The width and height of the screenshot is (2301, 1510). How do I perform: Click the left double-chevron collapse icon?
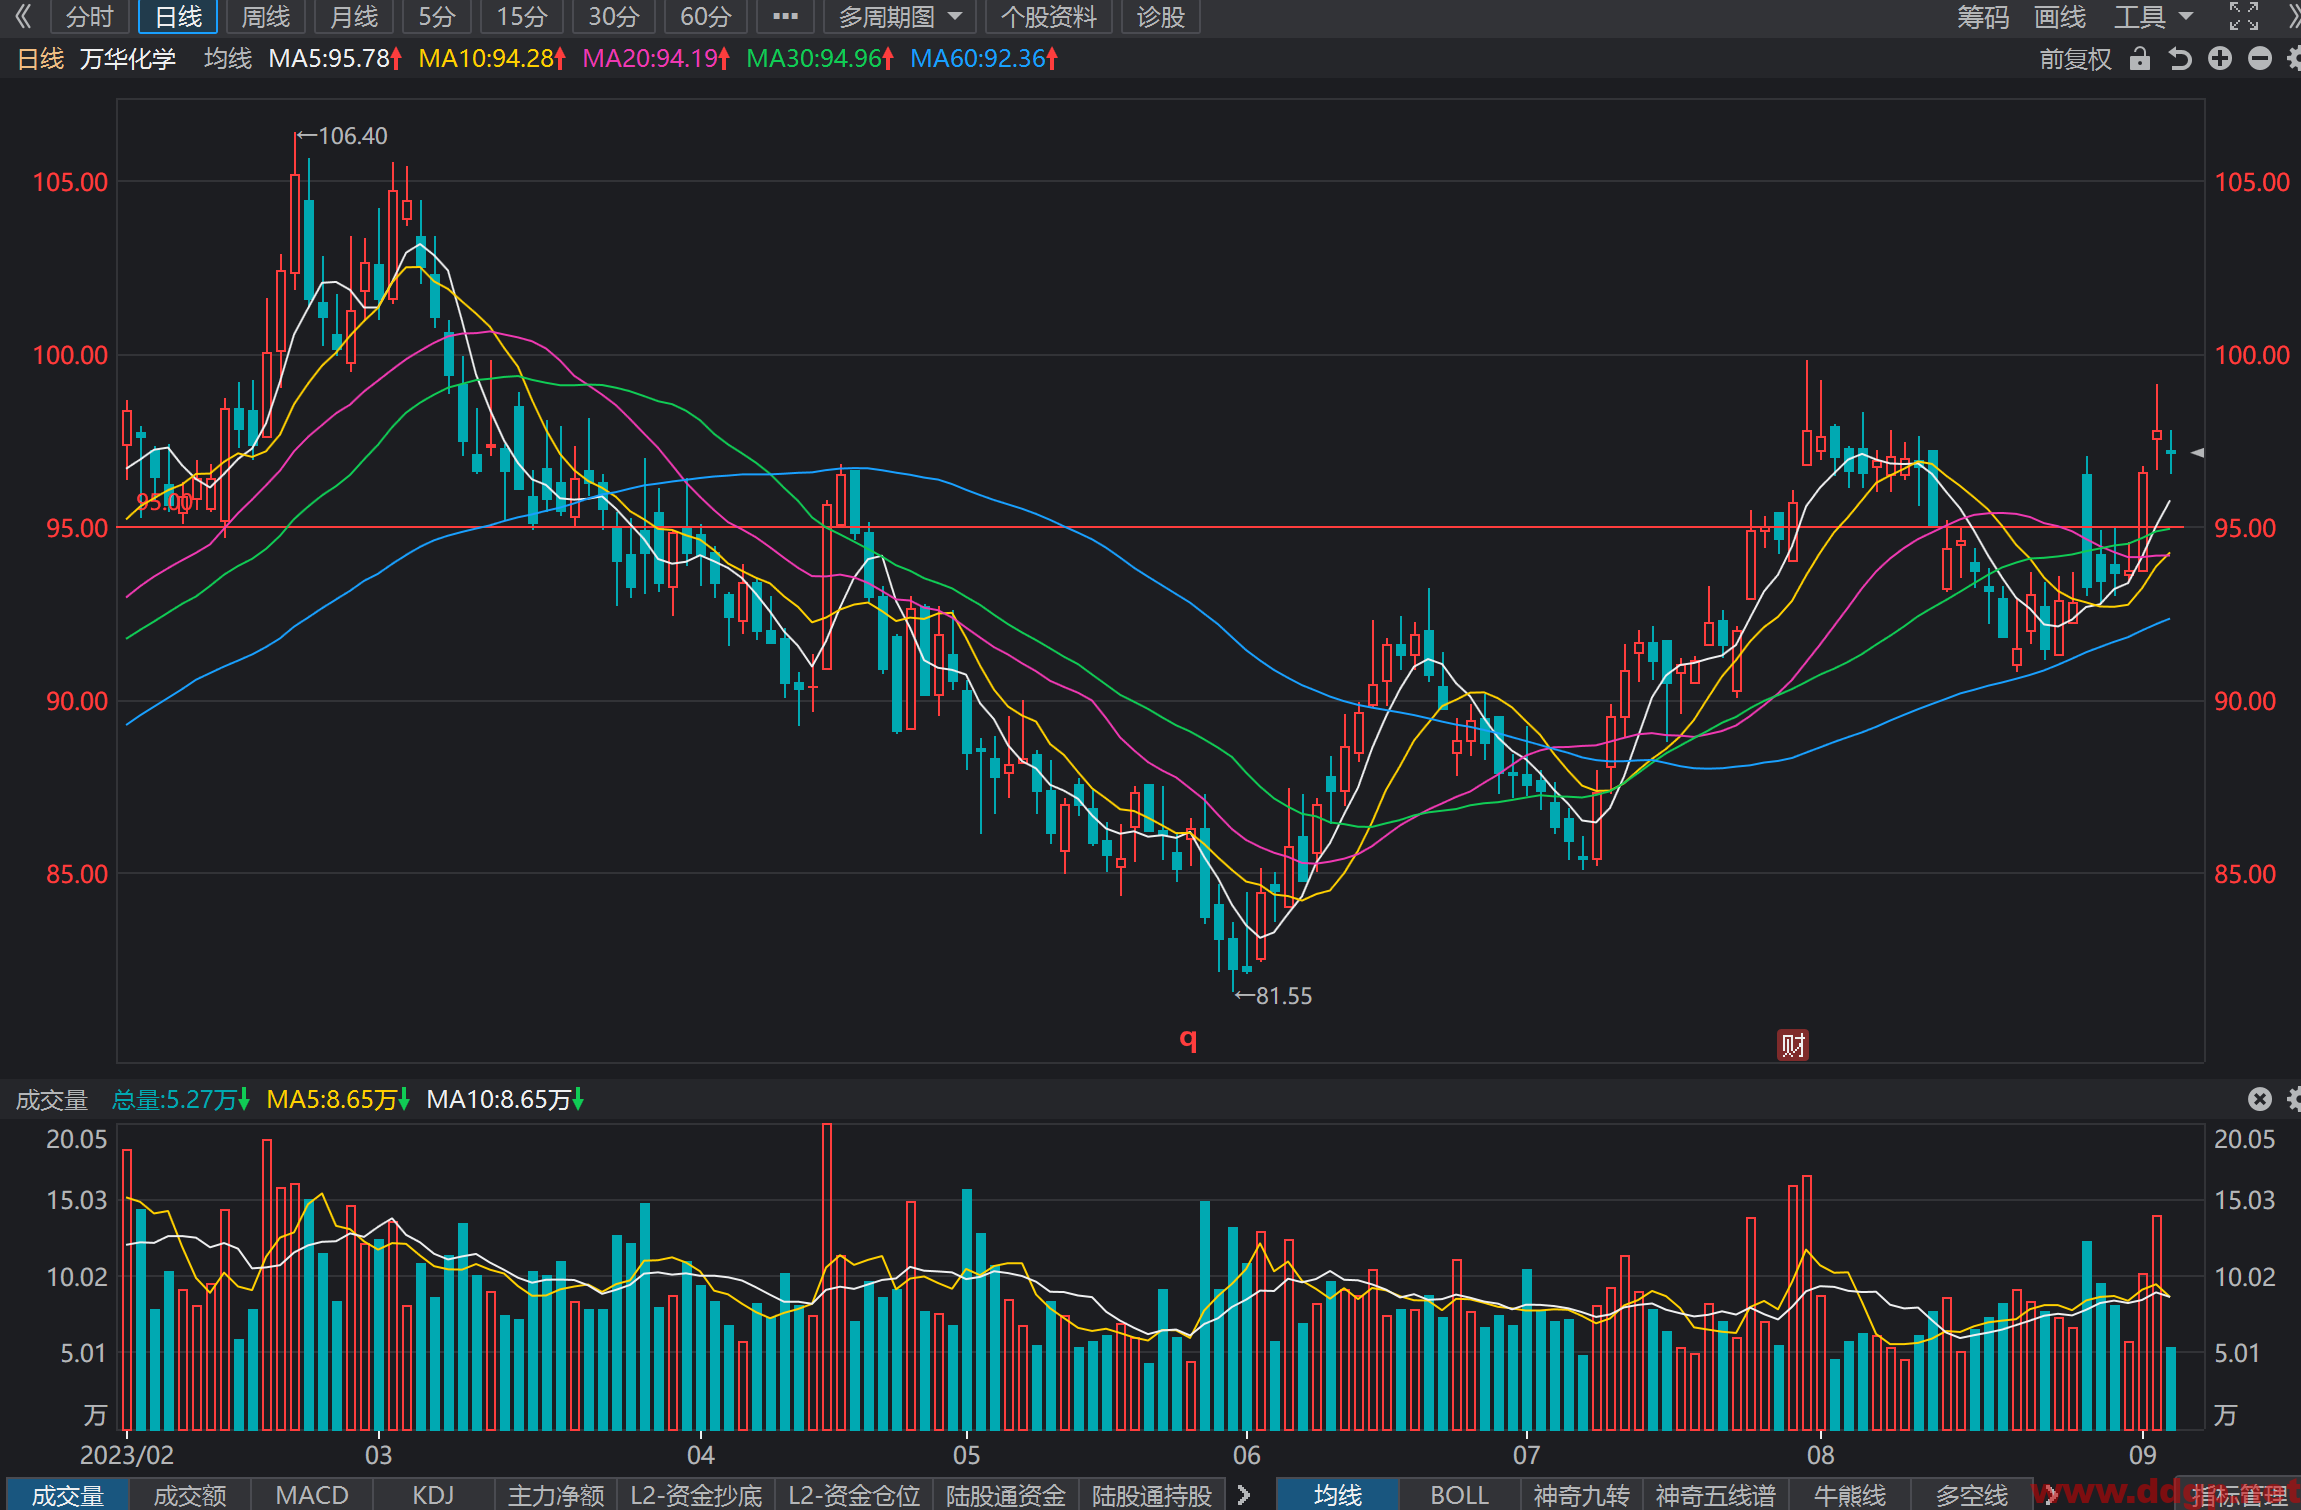24,16
